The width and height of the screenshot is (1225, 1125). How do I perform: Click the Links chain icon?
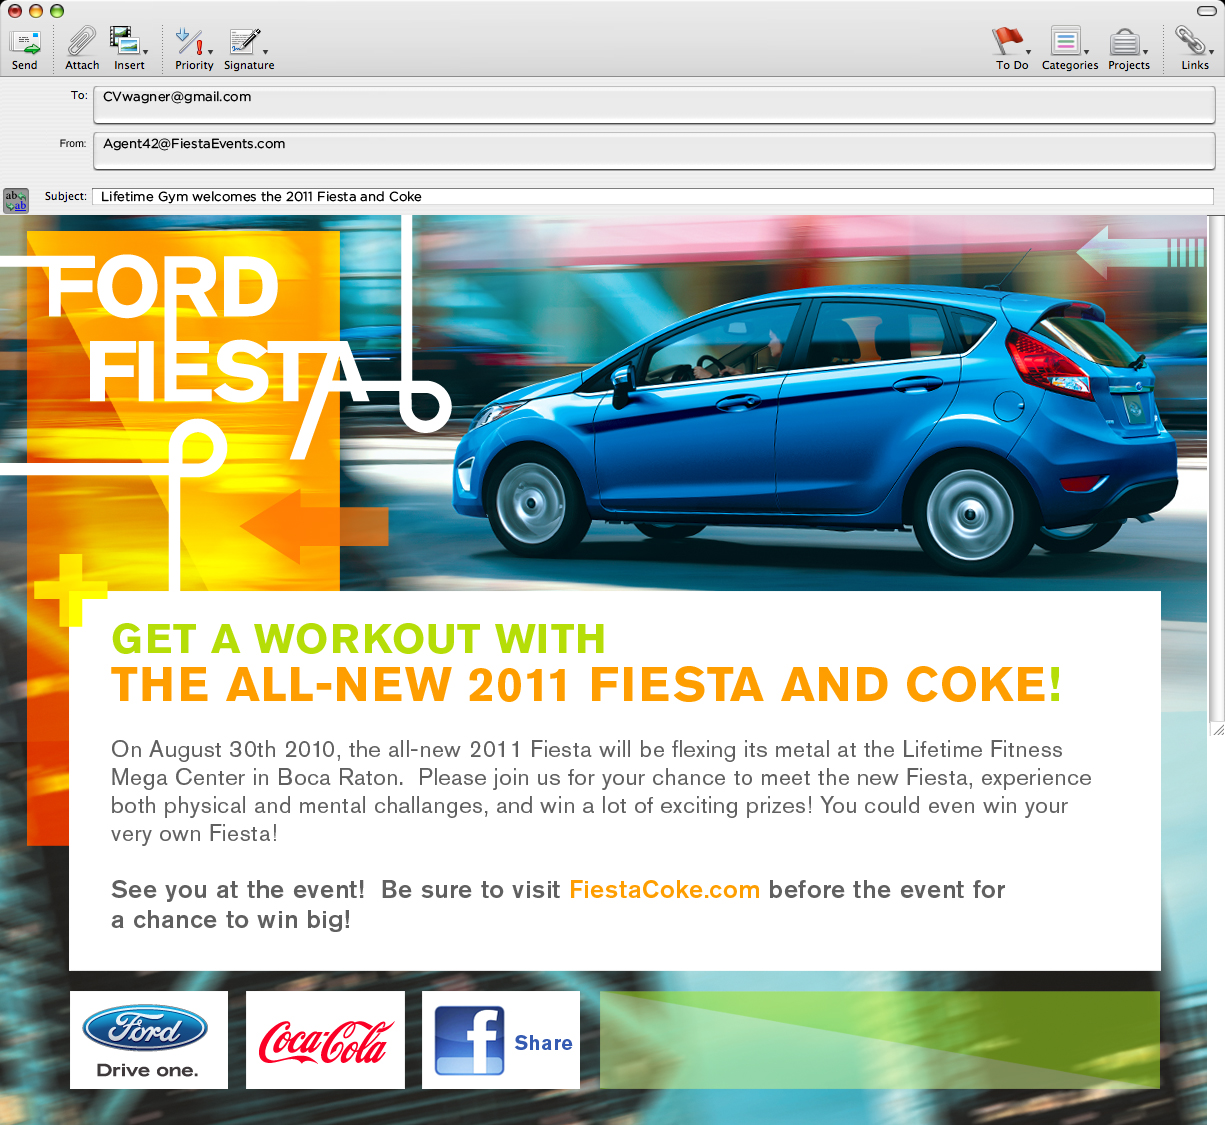coord(1189,42)
